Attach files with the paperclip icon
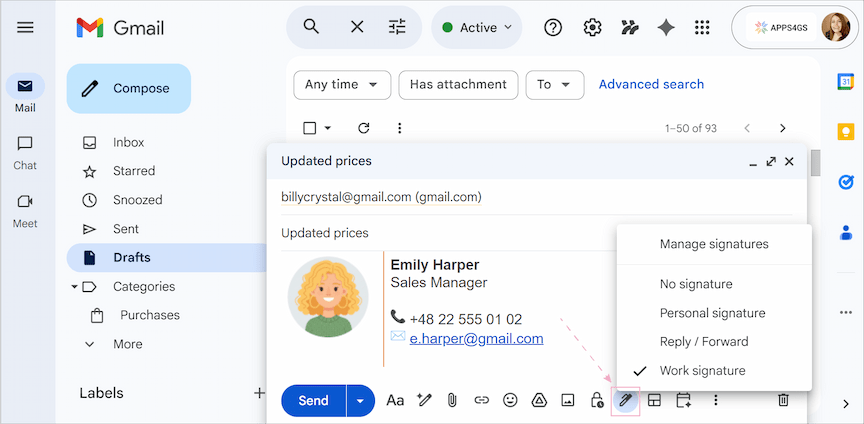Viewport: 864px width, 424px height. click(452, 401)
